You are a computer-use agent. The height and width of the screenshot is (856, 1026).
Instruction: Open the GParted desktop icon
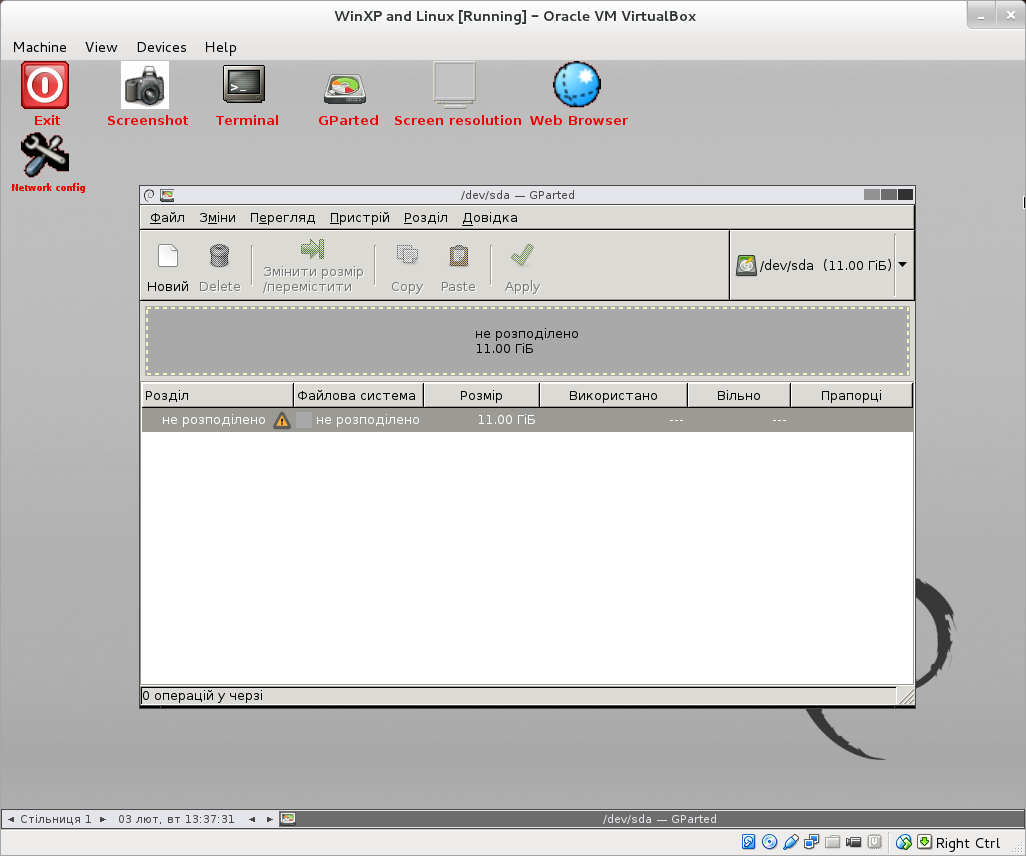[347, 88]
